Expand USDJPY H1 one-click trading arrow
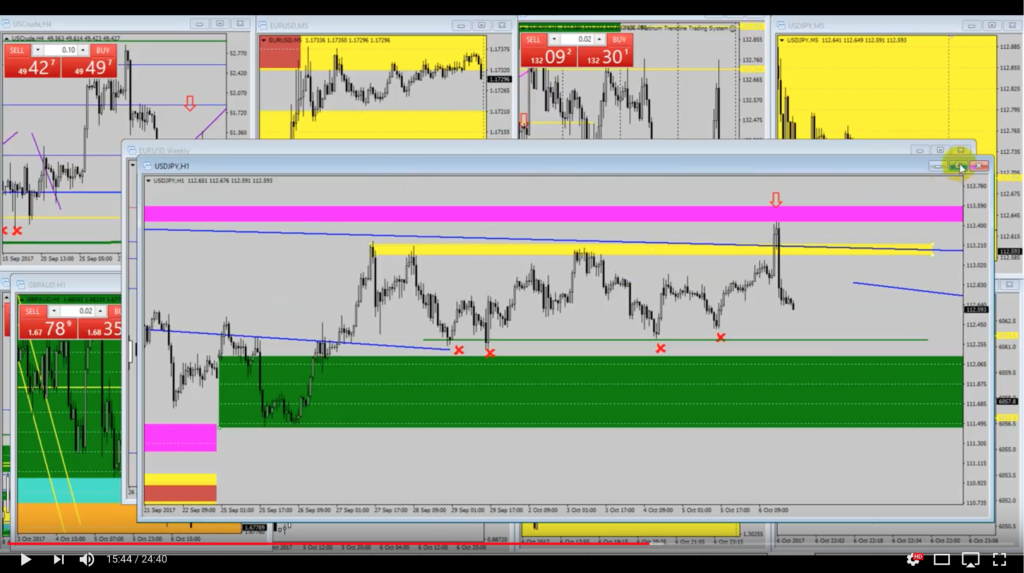 149,181
